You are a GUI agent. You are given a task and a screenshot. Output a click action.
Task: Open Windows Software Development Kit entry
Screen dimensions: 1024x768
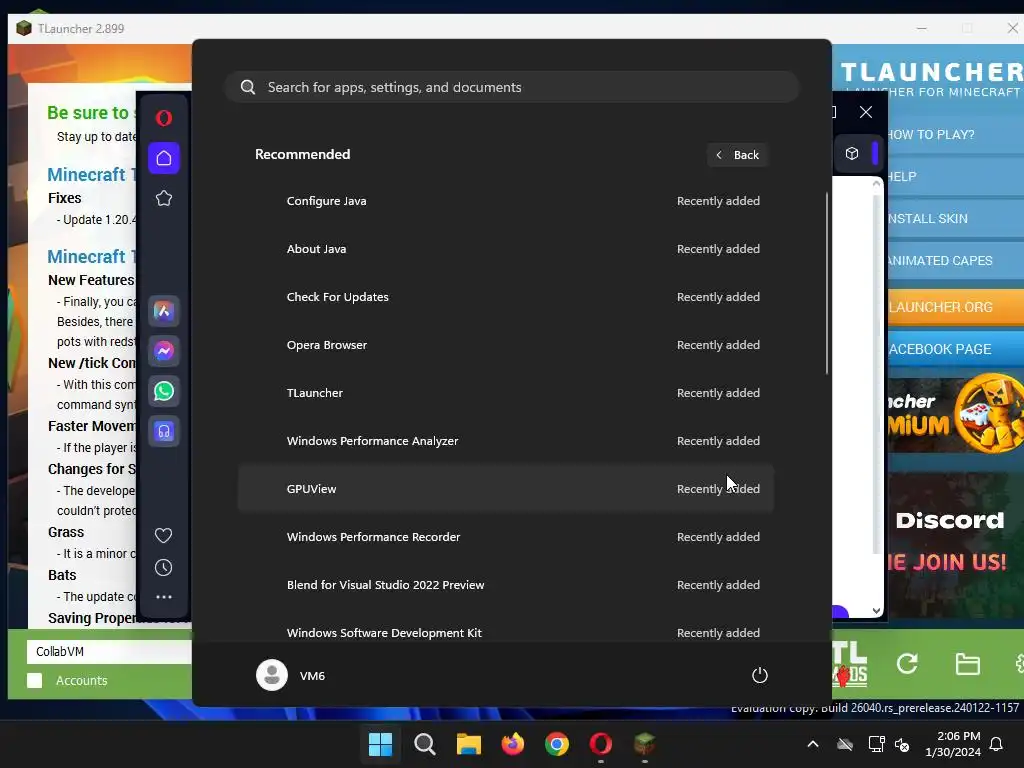coord(505,631)
